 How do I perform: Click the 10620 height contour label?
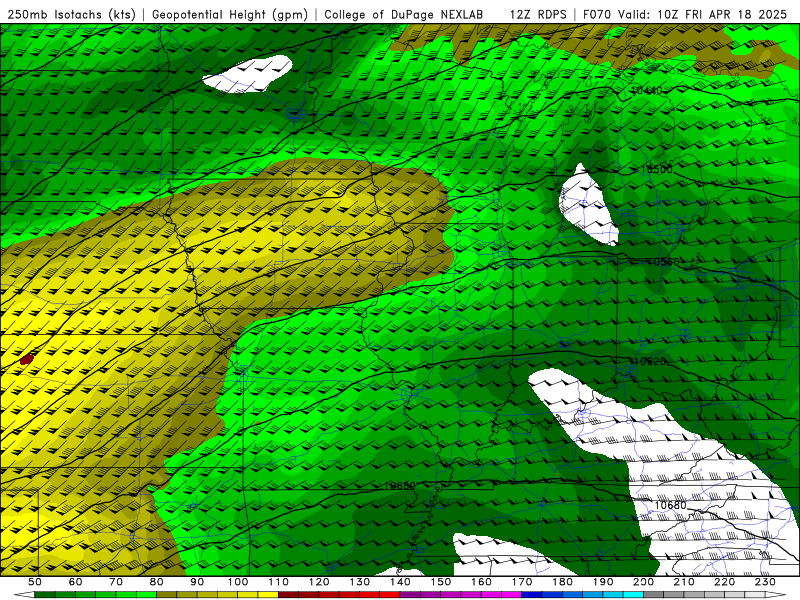[650, 361]
